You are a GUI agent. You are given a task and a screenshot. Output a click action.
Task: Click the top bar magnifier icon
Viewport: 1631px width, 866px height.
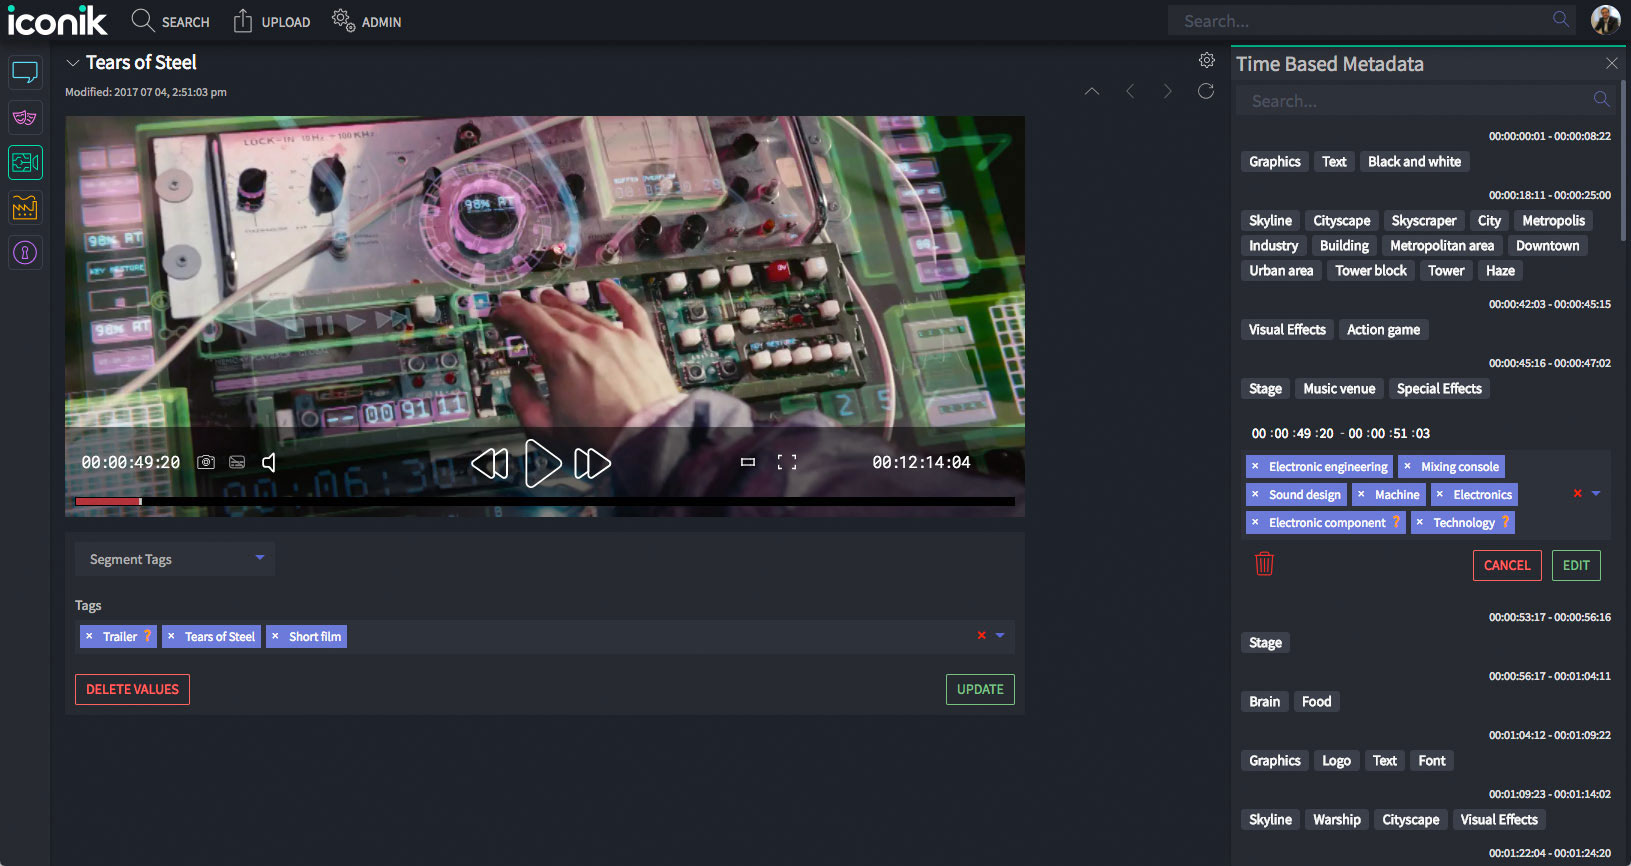tap(1561, 19)
